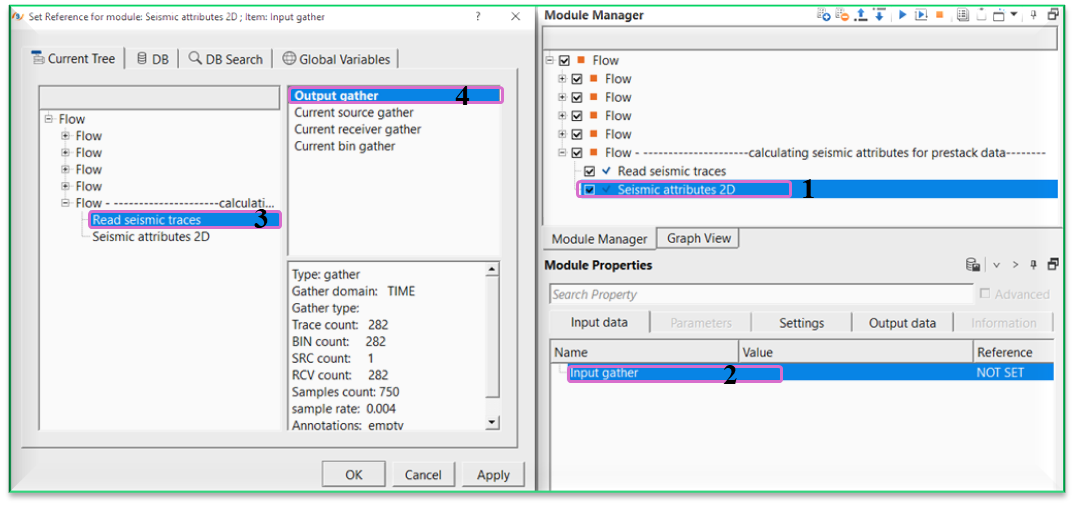
Task: Click the add module icon with blue plus
Action: pyautogui.click(x=824, y=14)
